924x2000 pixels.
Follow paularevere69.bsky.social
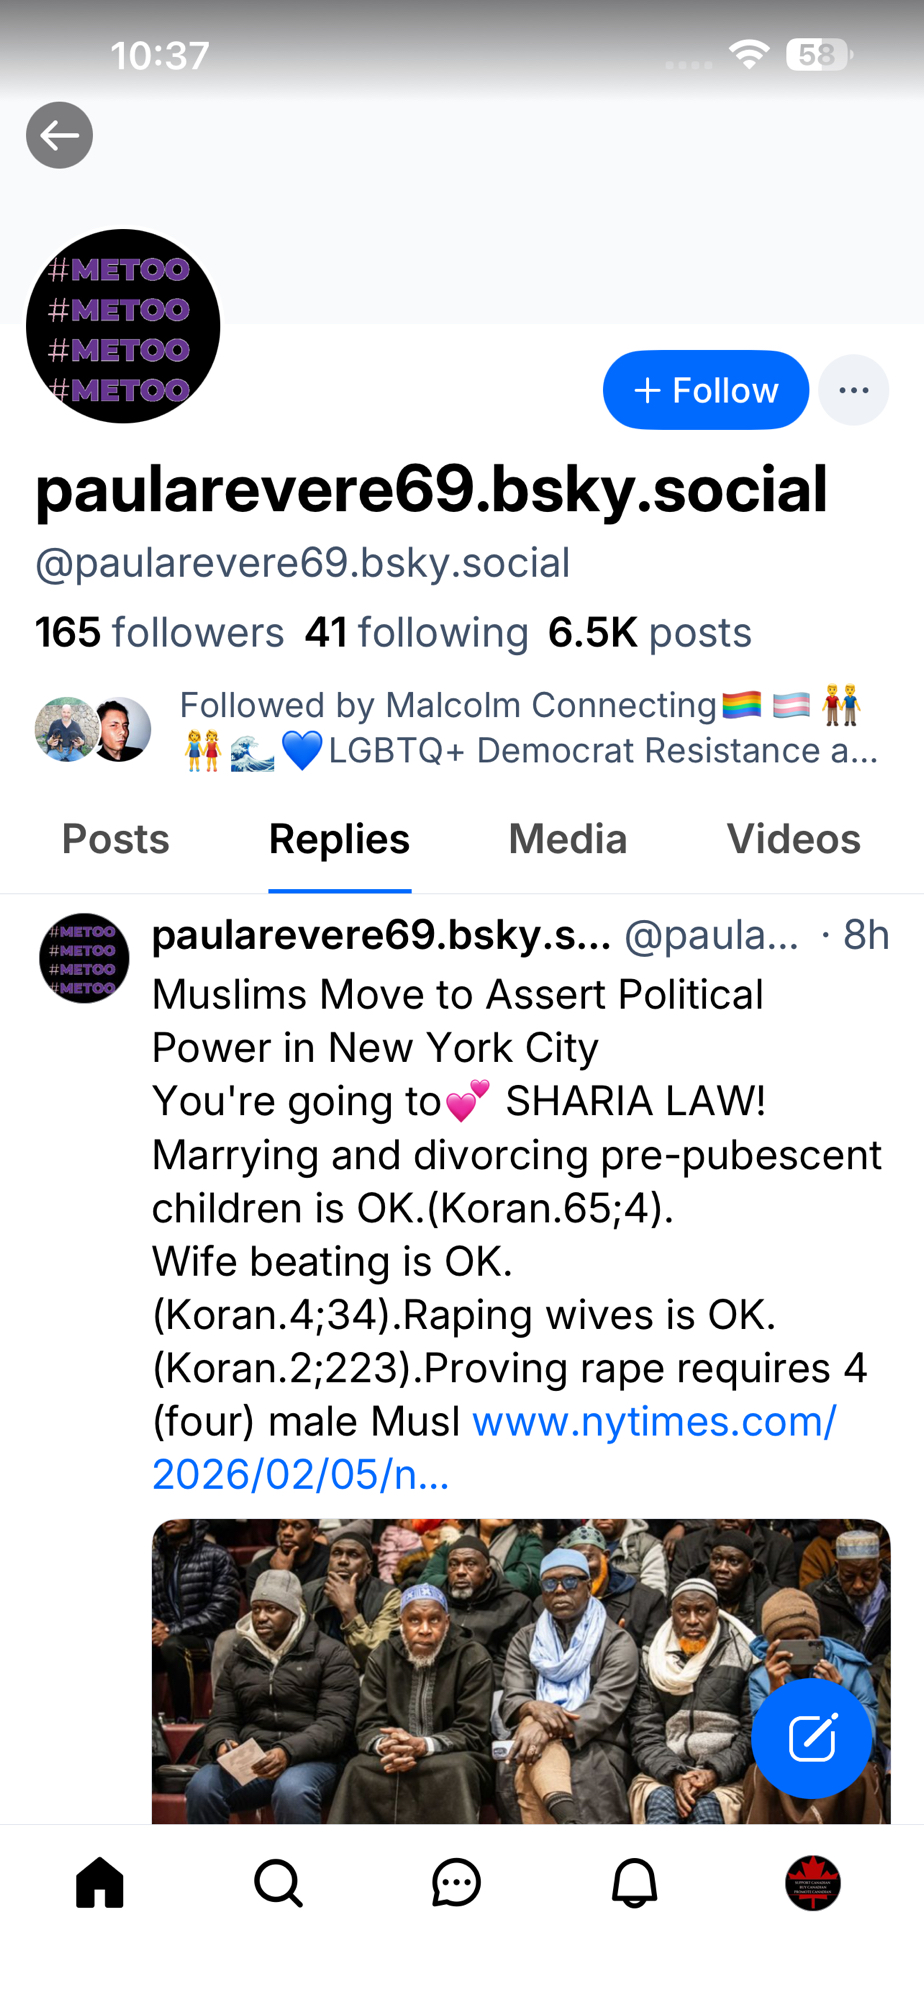click(x=705, y=390)
